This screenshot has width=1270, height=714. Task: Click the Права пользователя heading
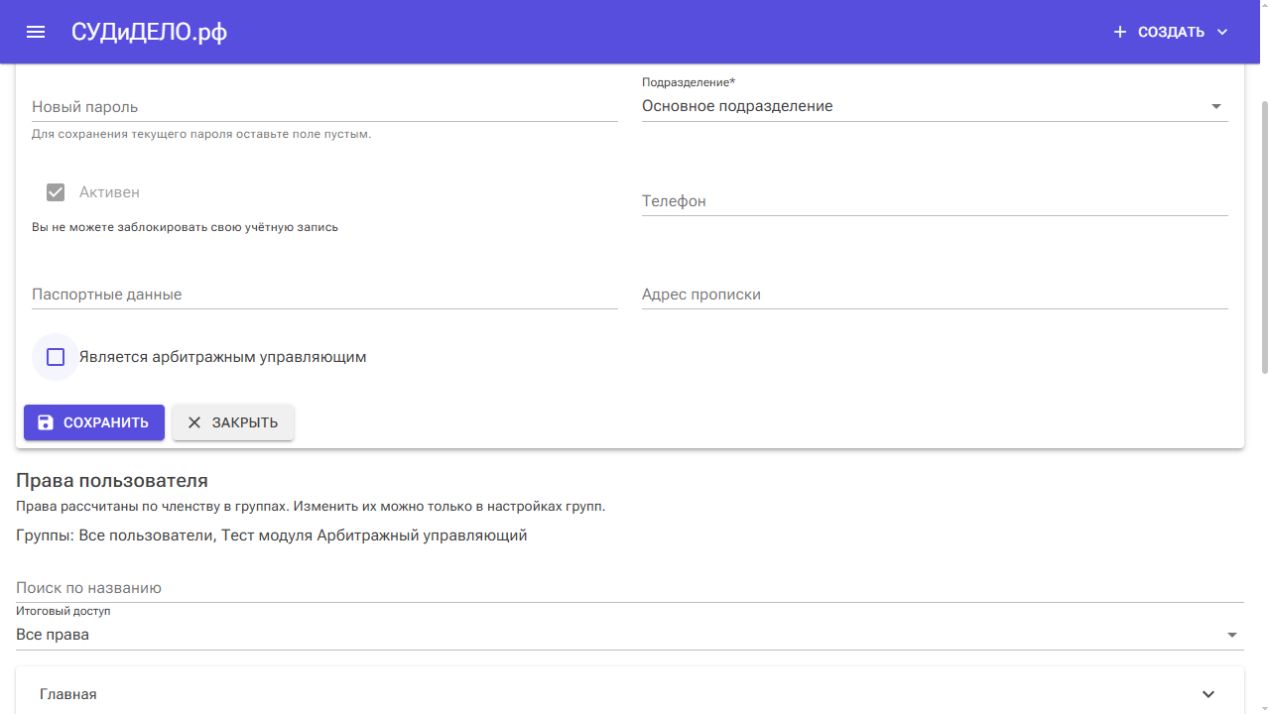pyautogui.click(x=112, y=480)
